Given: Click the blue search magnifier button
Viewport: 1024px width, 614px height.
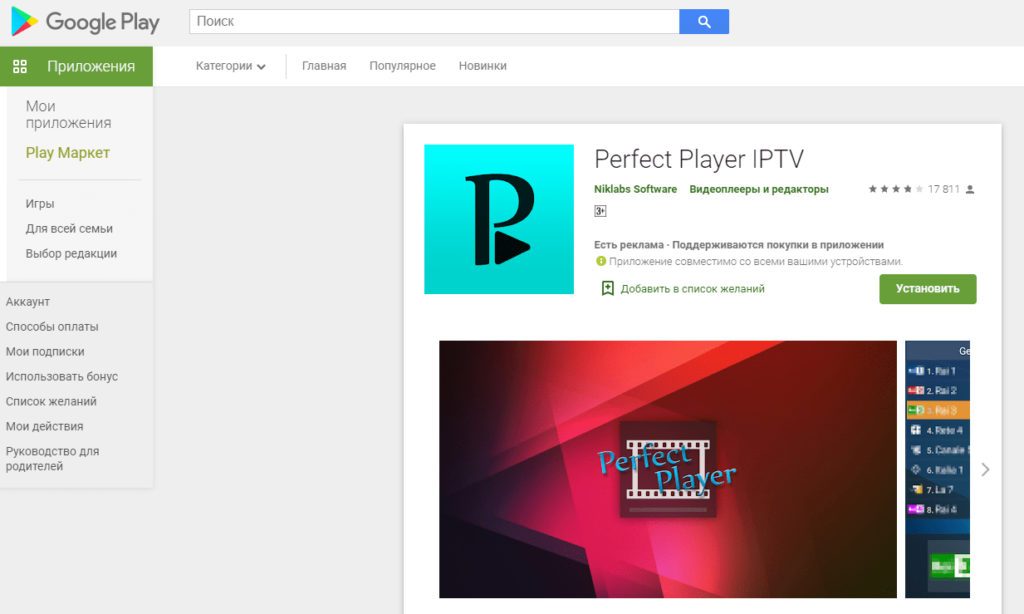Looking at the screenshot, I should (x=704, y=21).
